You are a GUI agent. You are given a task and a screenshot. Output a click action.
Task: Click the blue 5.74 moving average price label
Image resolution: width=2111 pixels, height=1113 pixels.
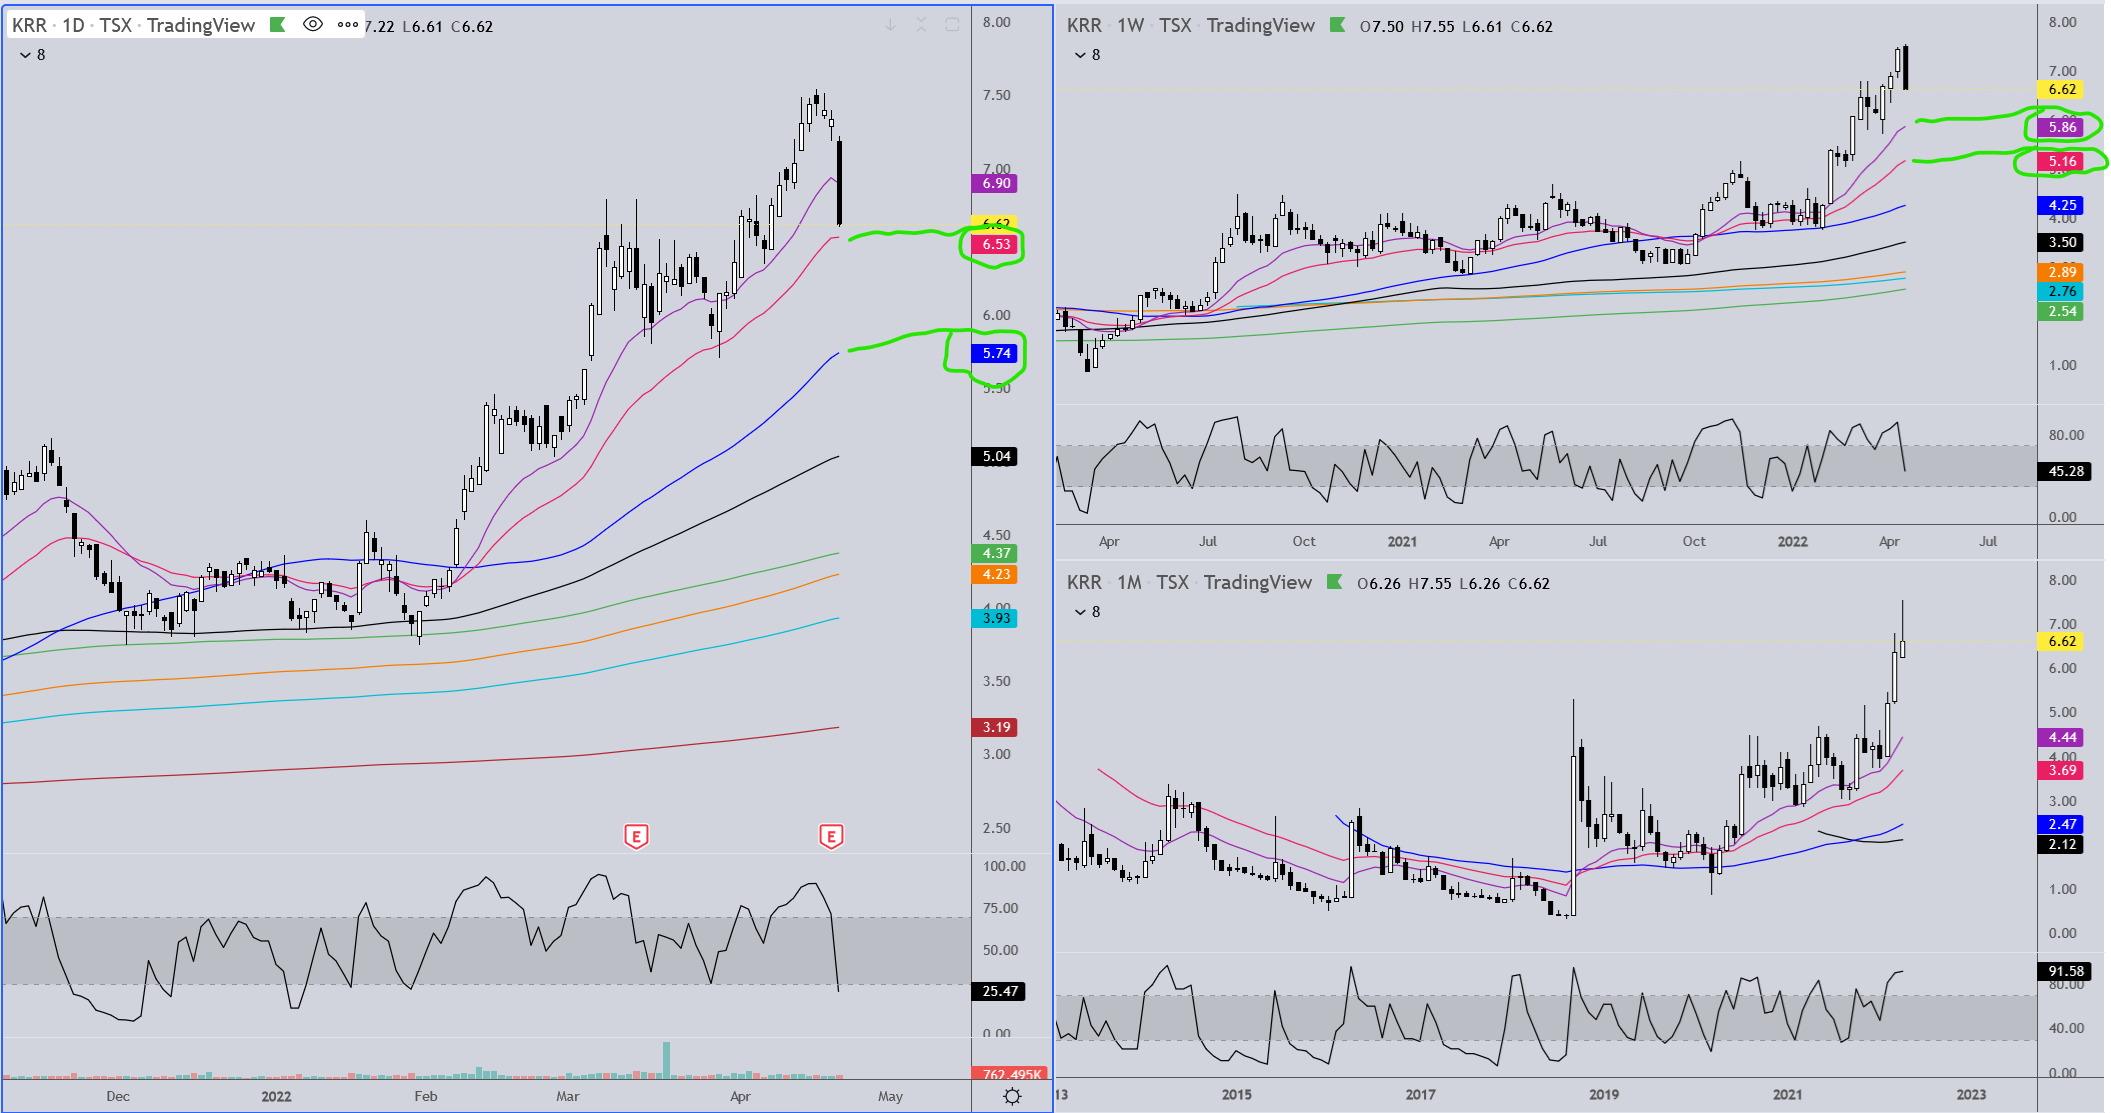click(x=995, y=353)
